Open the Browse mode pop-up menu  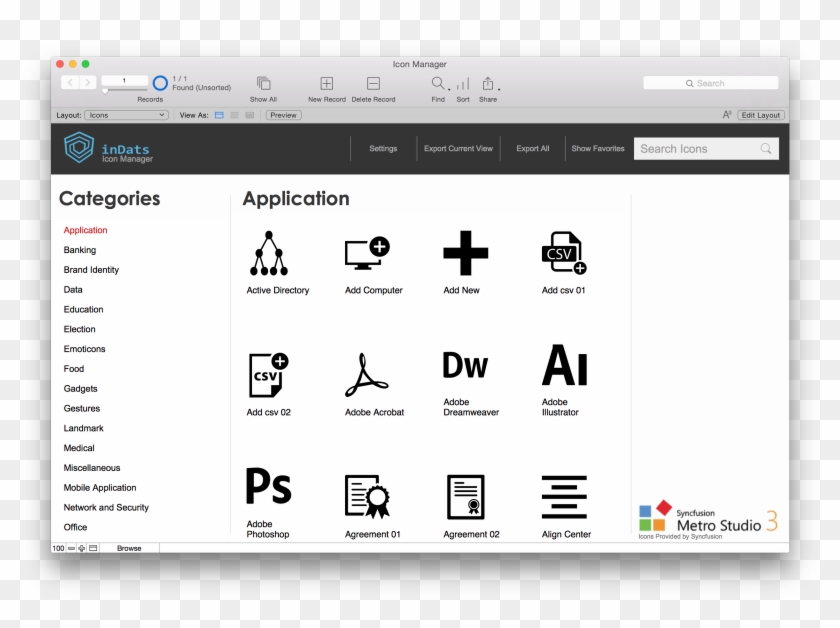129,548
